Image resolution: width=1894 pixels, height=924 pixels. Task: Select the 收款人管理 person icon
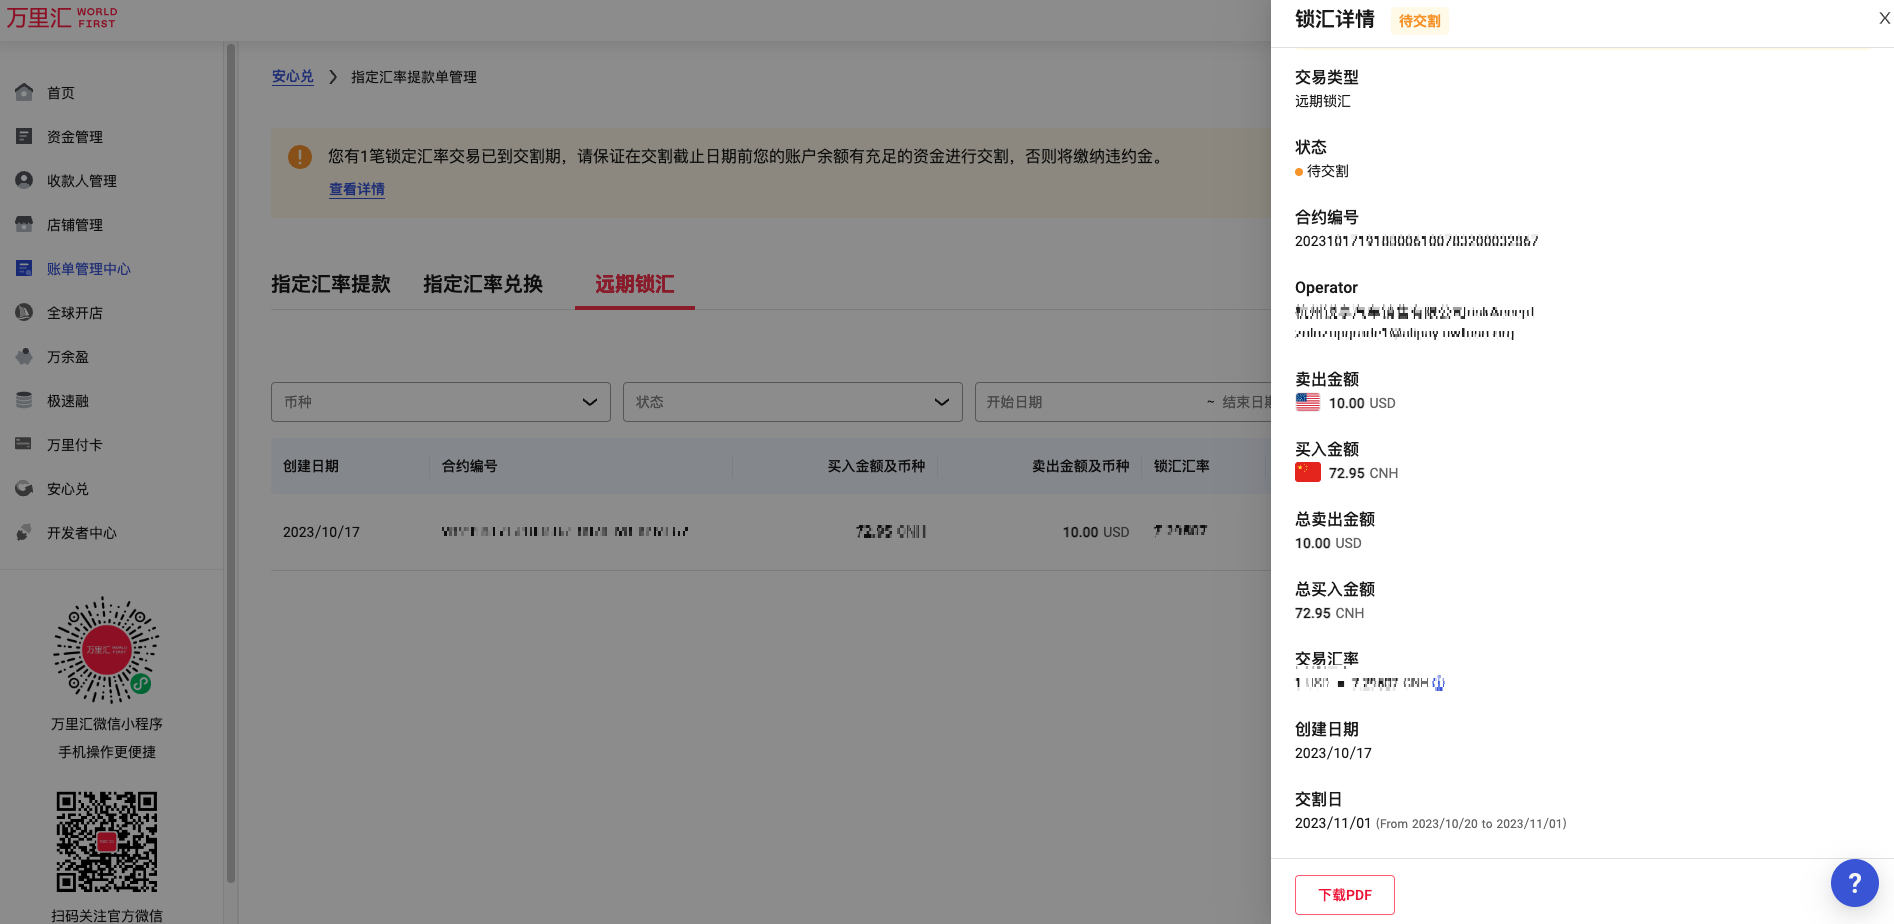[24, 180]
